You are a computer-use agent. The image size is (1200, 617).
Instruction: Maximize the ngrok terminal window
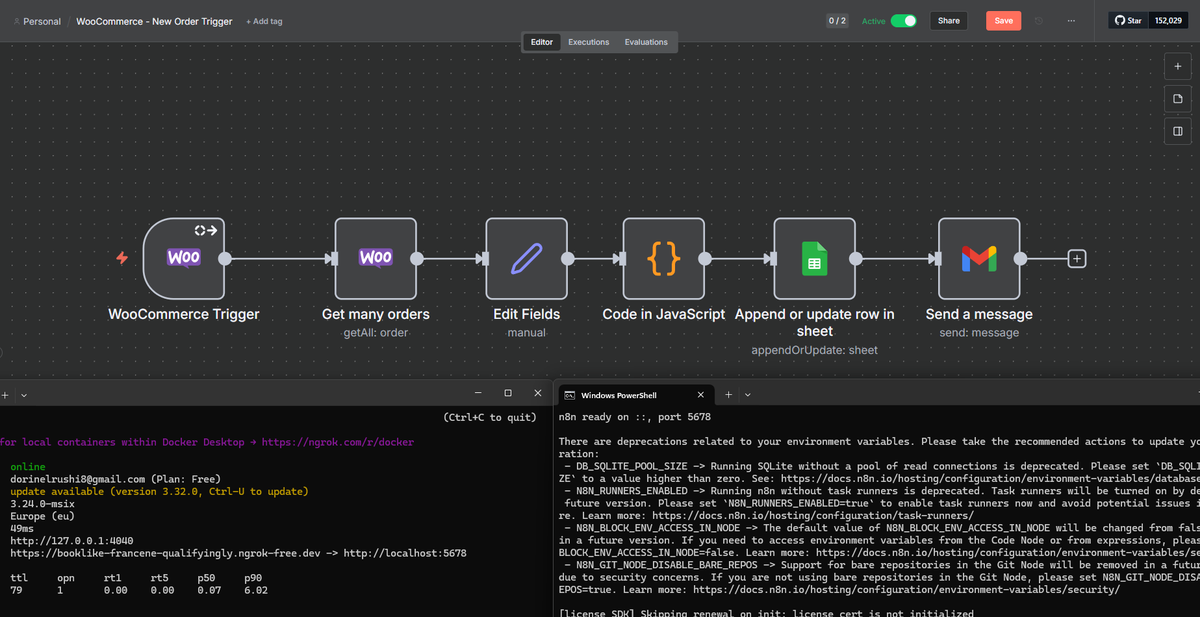click(508, 393)
